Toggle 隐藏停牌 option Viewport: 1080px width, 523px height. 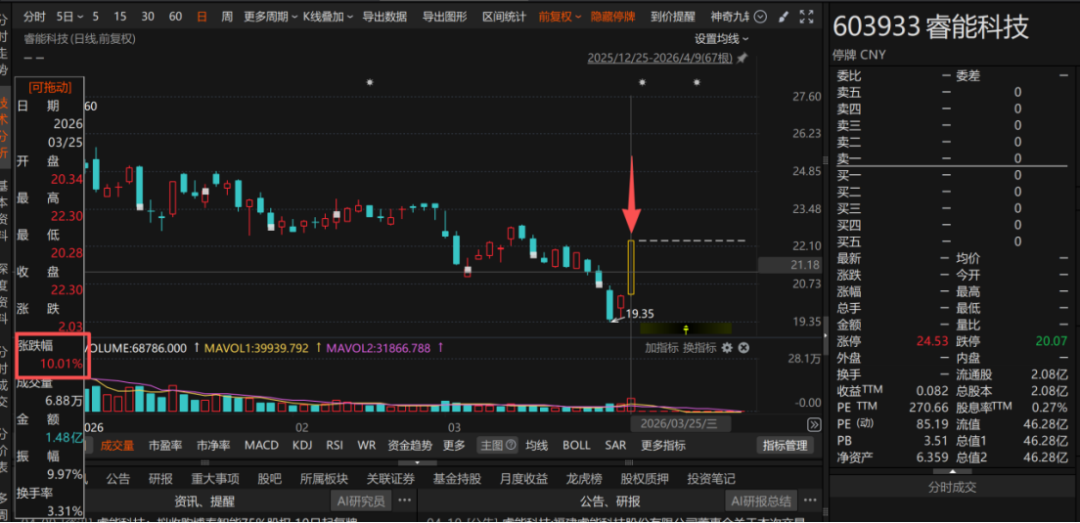612,17
